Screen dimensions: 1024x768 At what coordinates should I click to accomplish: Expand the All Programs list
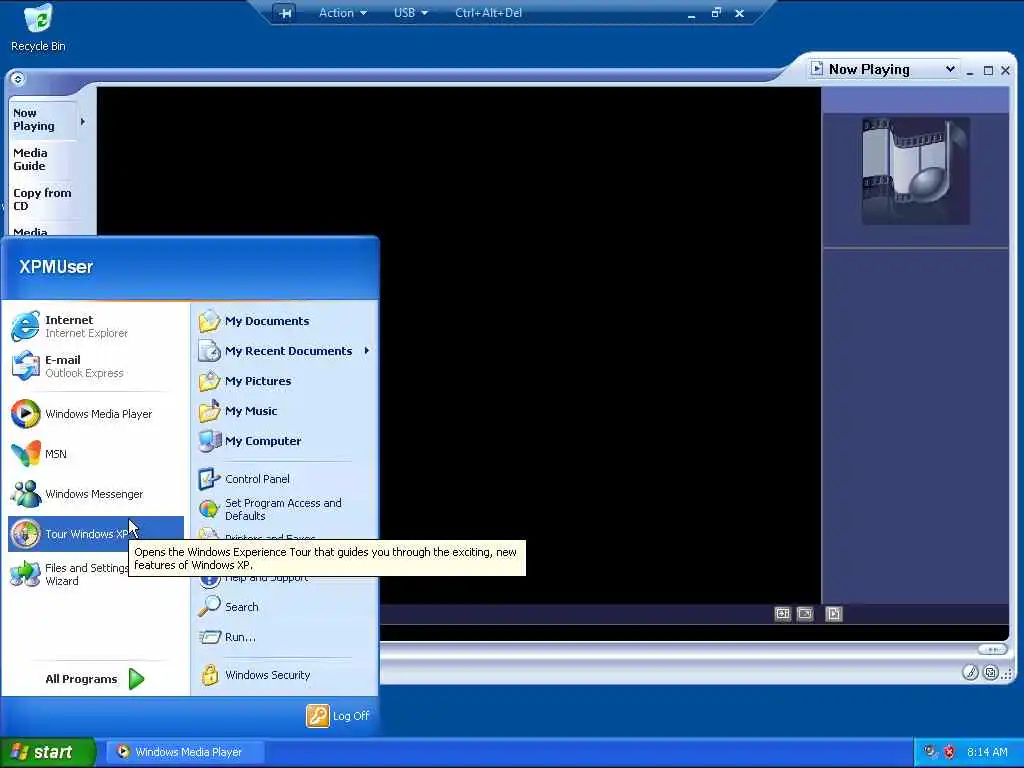(x=95, y=679)
